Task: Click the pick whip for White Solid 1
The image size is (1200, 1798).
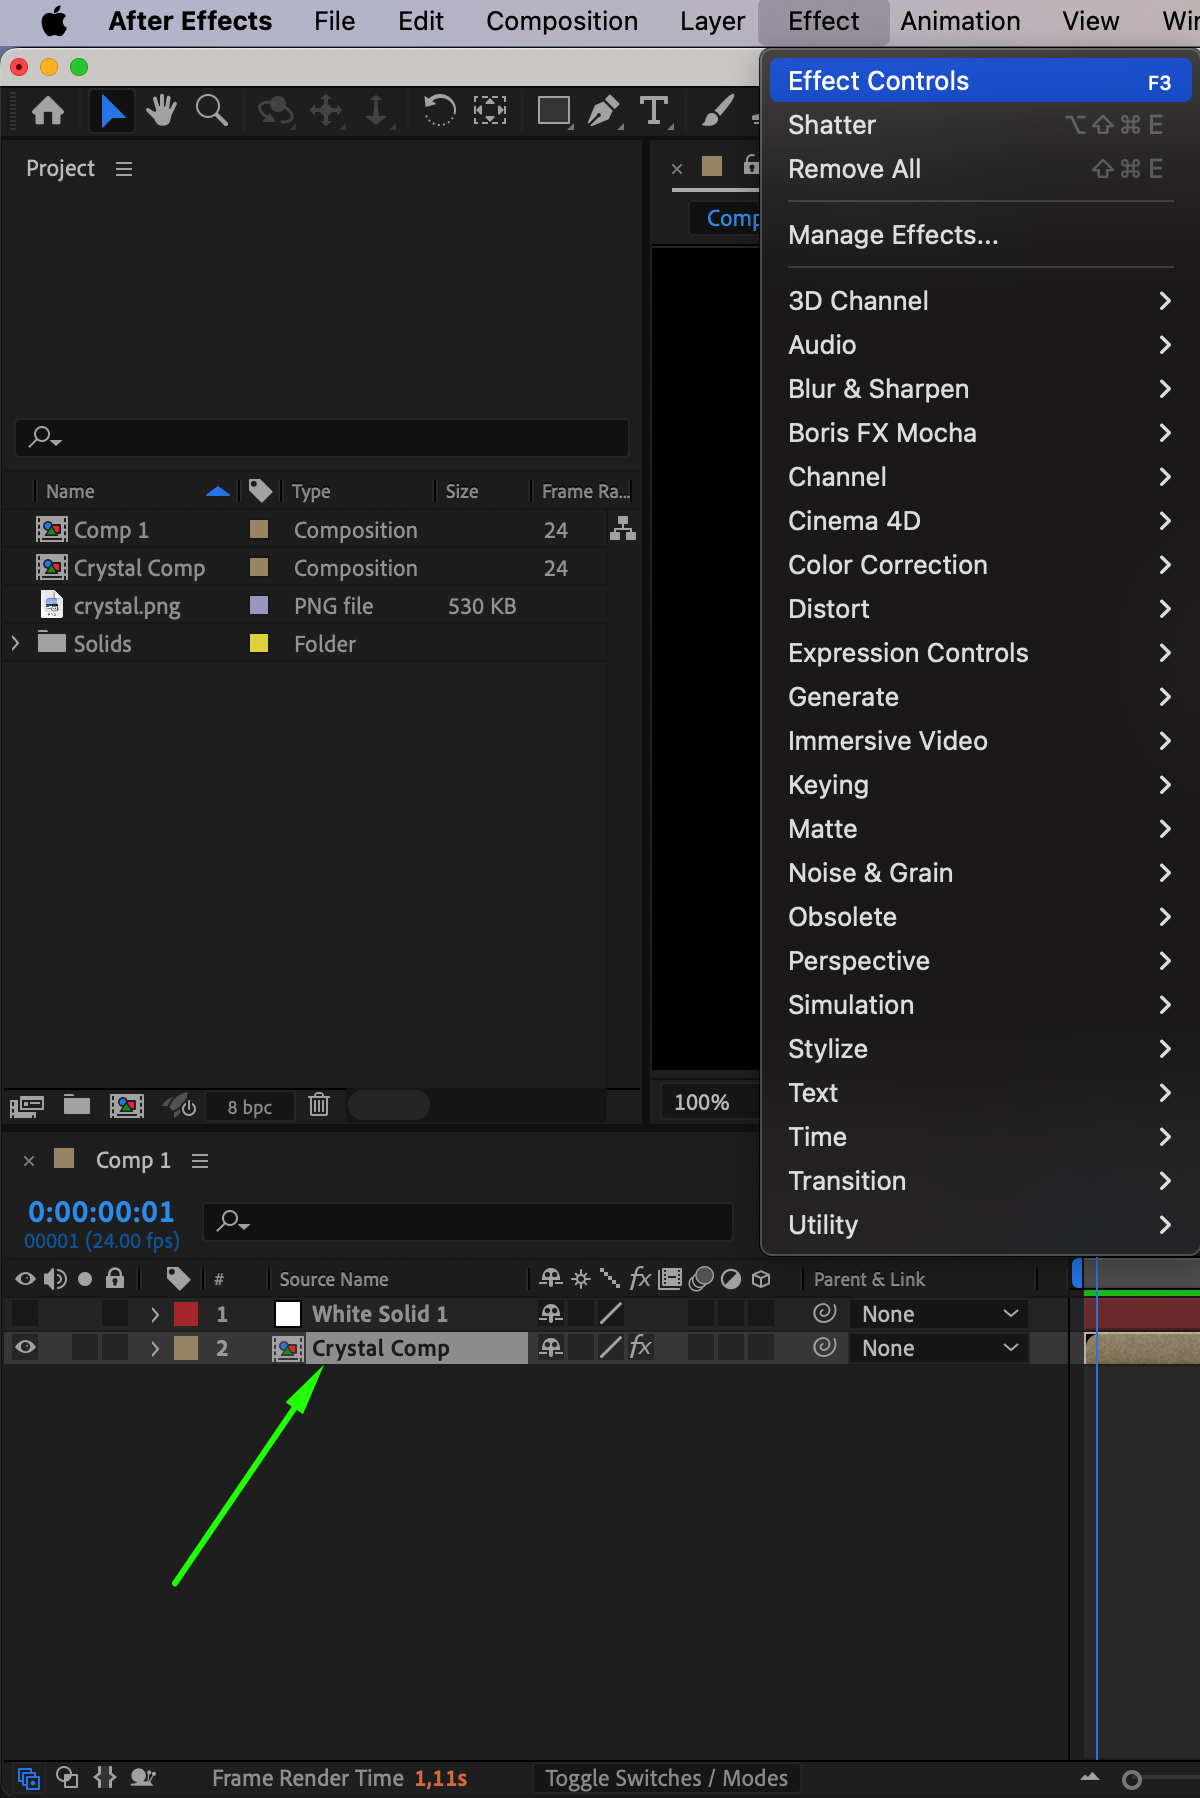Action: [824, 1313]
